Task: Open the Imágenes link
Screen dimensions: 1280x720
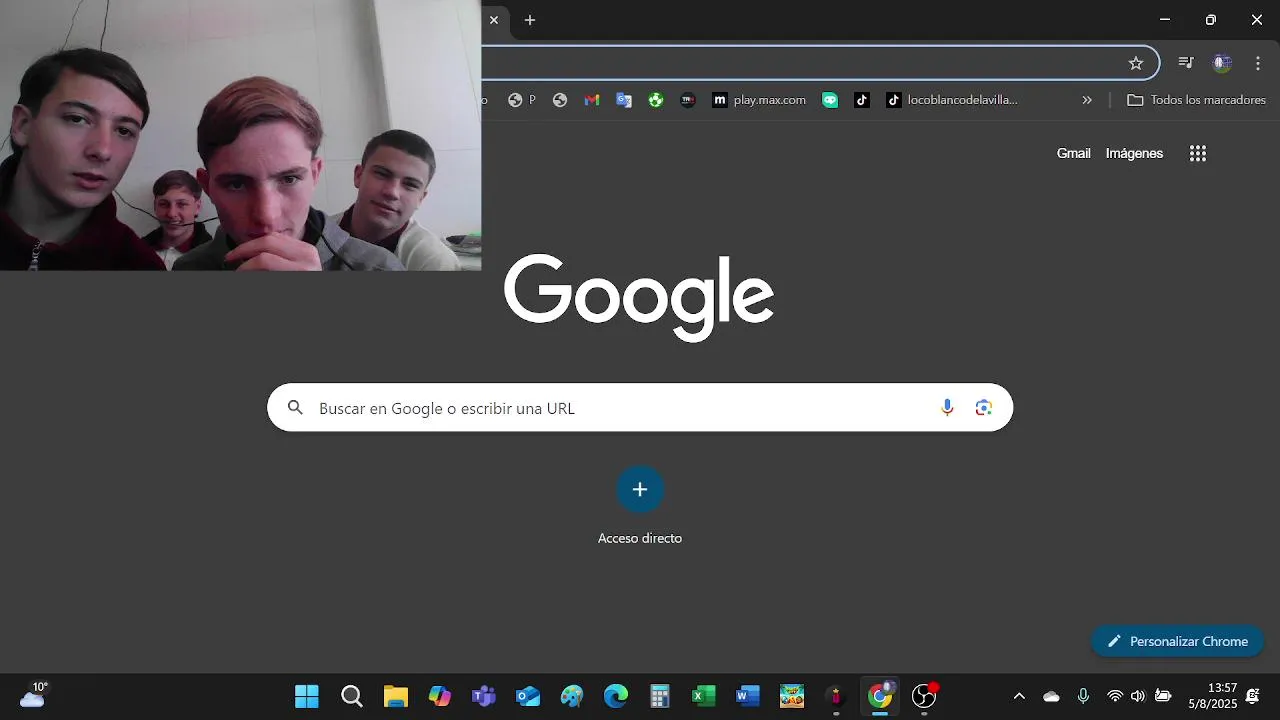Action: (x=1134, y=153)
